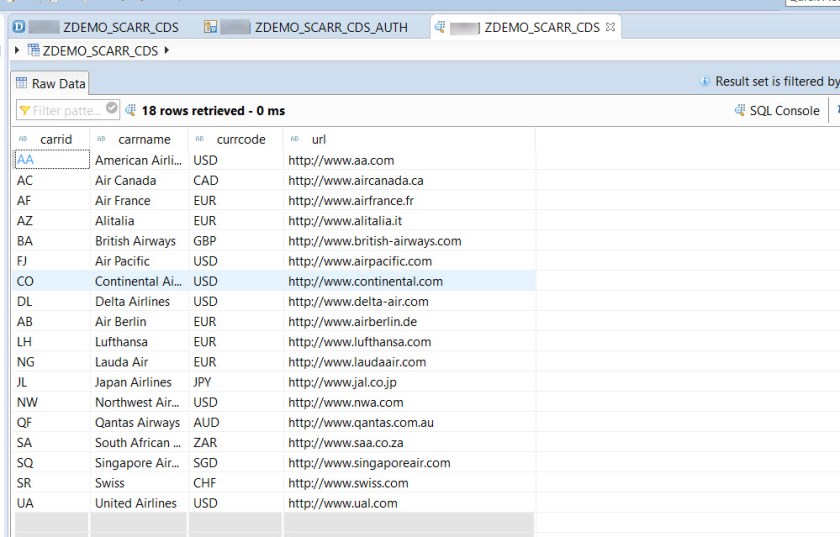Click the http://www.qantas.com.au URL cell
The image size is (840, 537).
point(361,423)
